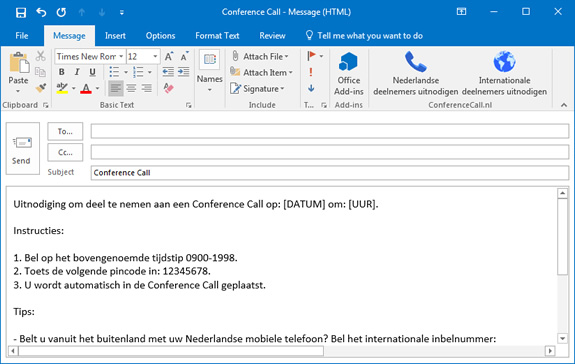Open Office Add-ins
This screenshot has width=575, height=364.
(348, 74)
